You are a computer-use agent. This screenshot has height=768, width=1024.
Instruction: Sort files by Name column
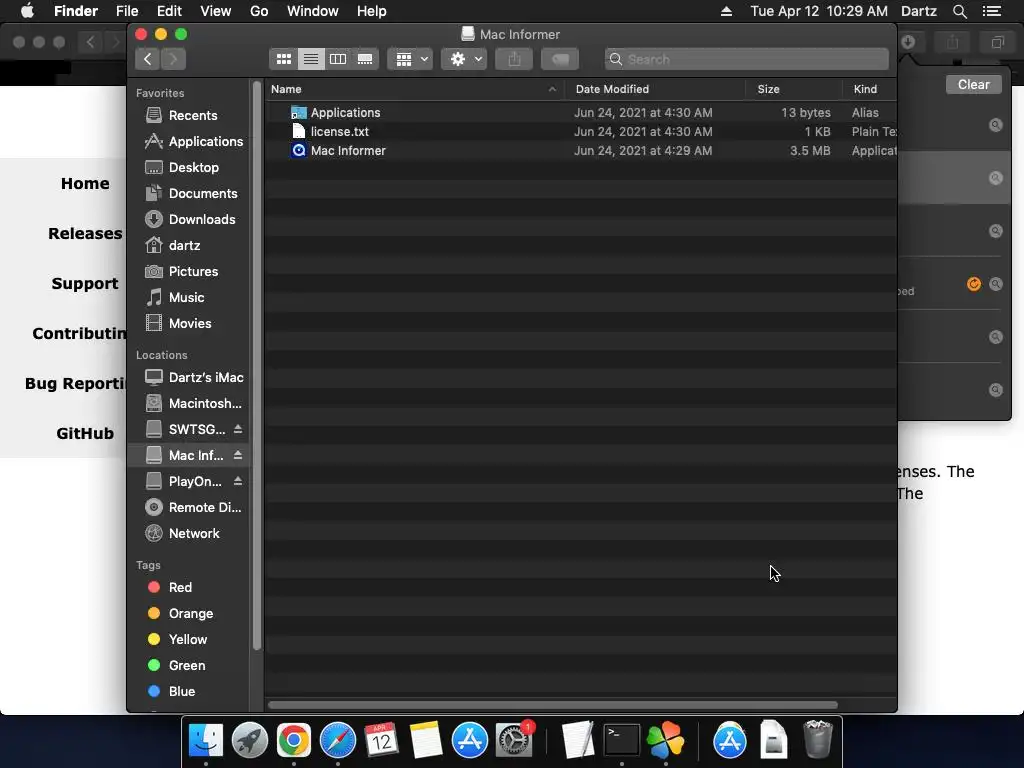tap(415, 89)
